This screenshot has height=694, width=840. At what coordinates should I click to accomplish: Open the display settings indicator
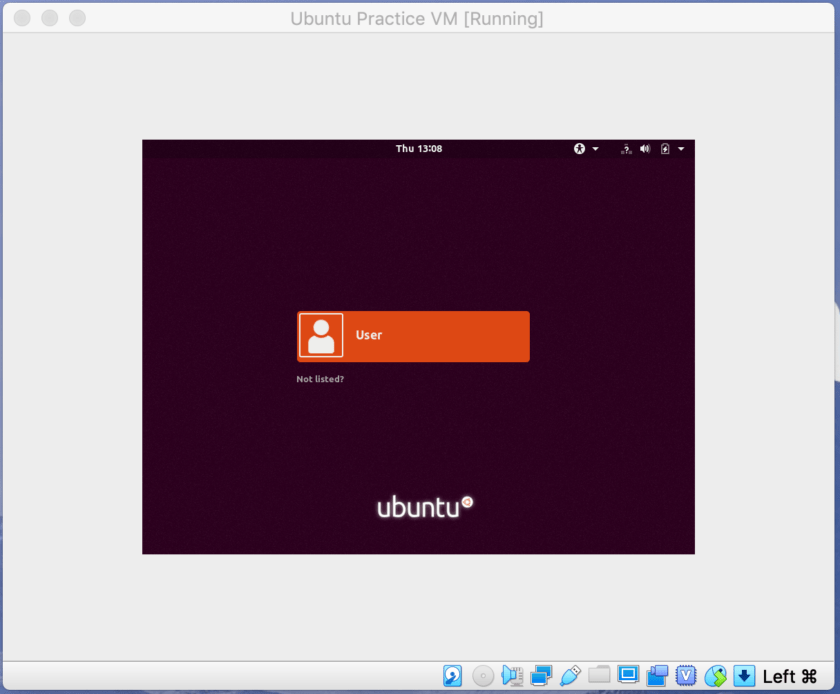tap(628, 675)
